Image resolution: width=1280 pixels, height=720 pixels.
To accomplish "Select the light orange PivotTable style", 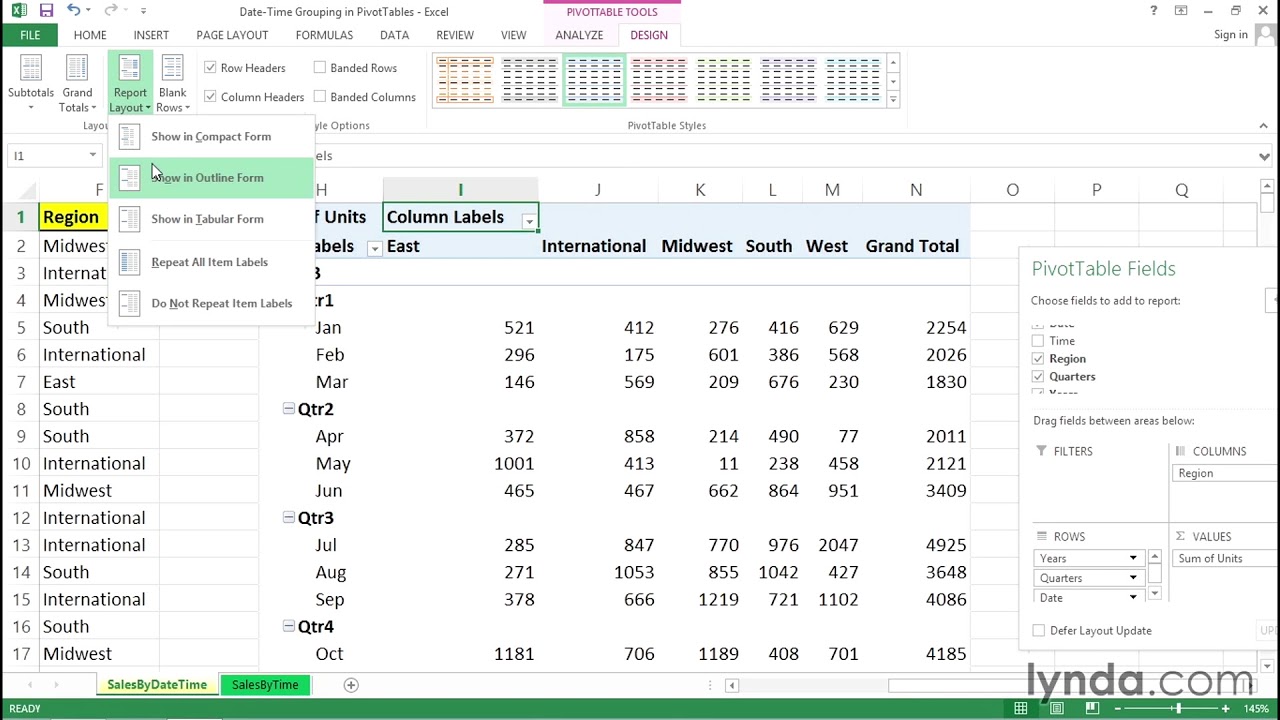I will (465, 80).
